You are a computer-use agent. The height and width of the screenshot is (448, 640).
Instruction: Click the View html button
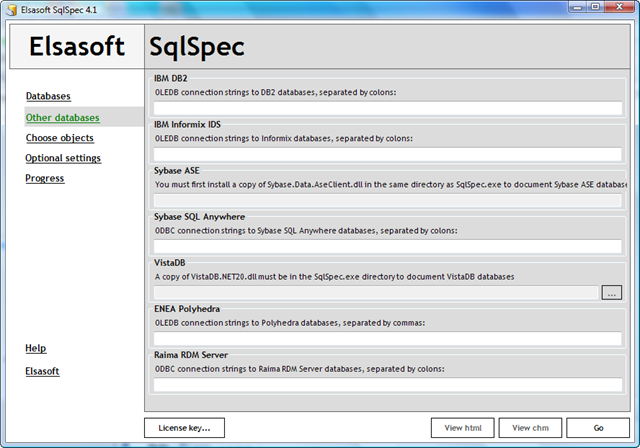(462, 428)
